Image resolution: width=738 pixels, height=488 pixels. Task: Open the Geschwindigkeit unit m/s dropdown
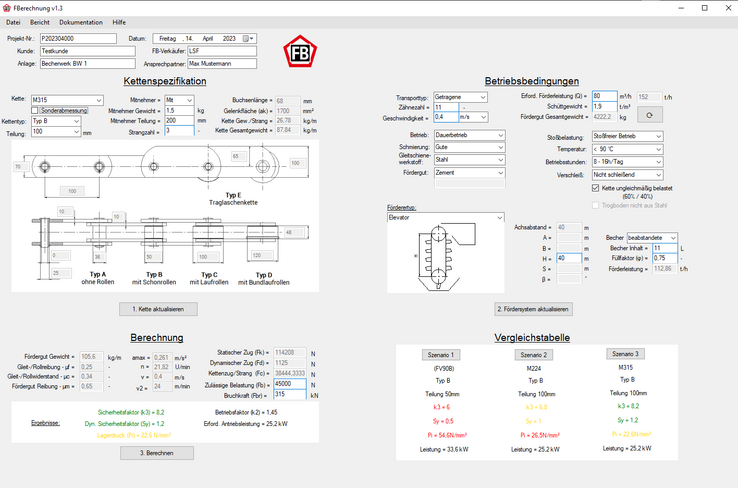tap(473, 117)
